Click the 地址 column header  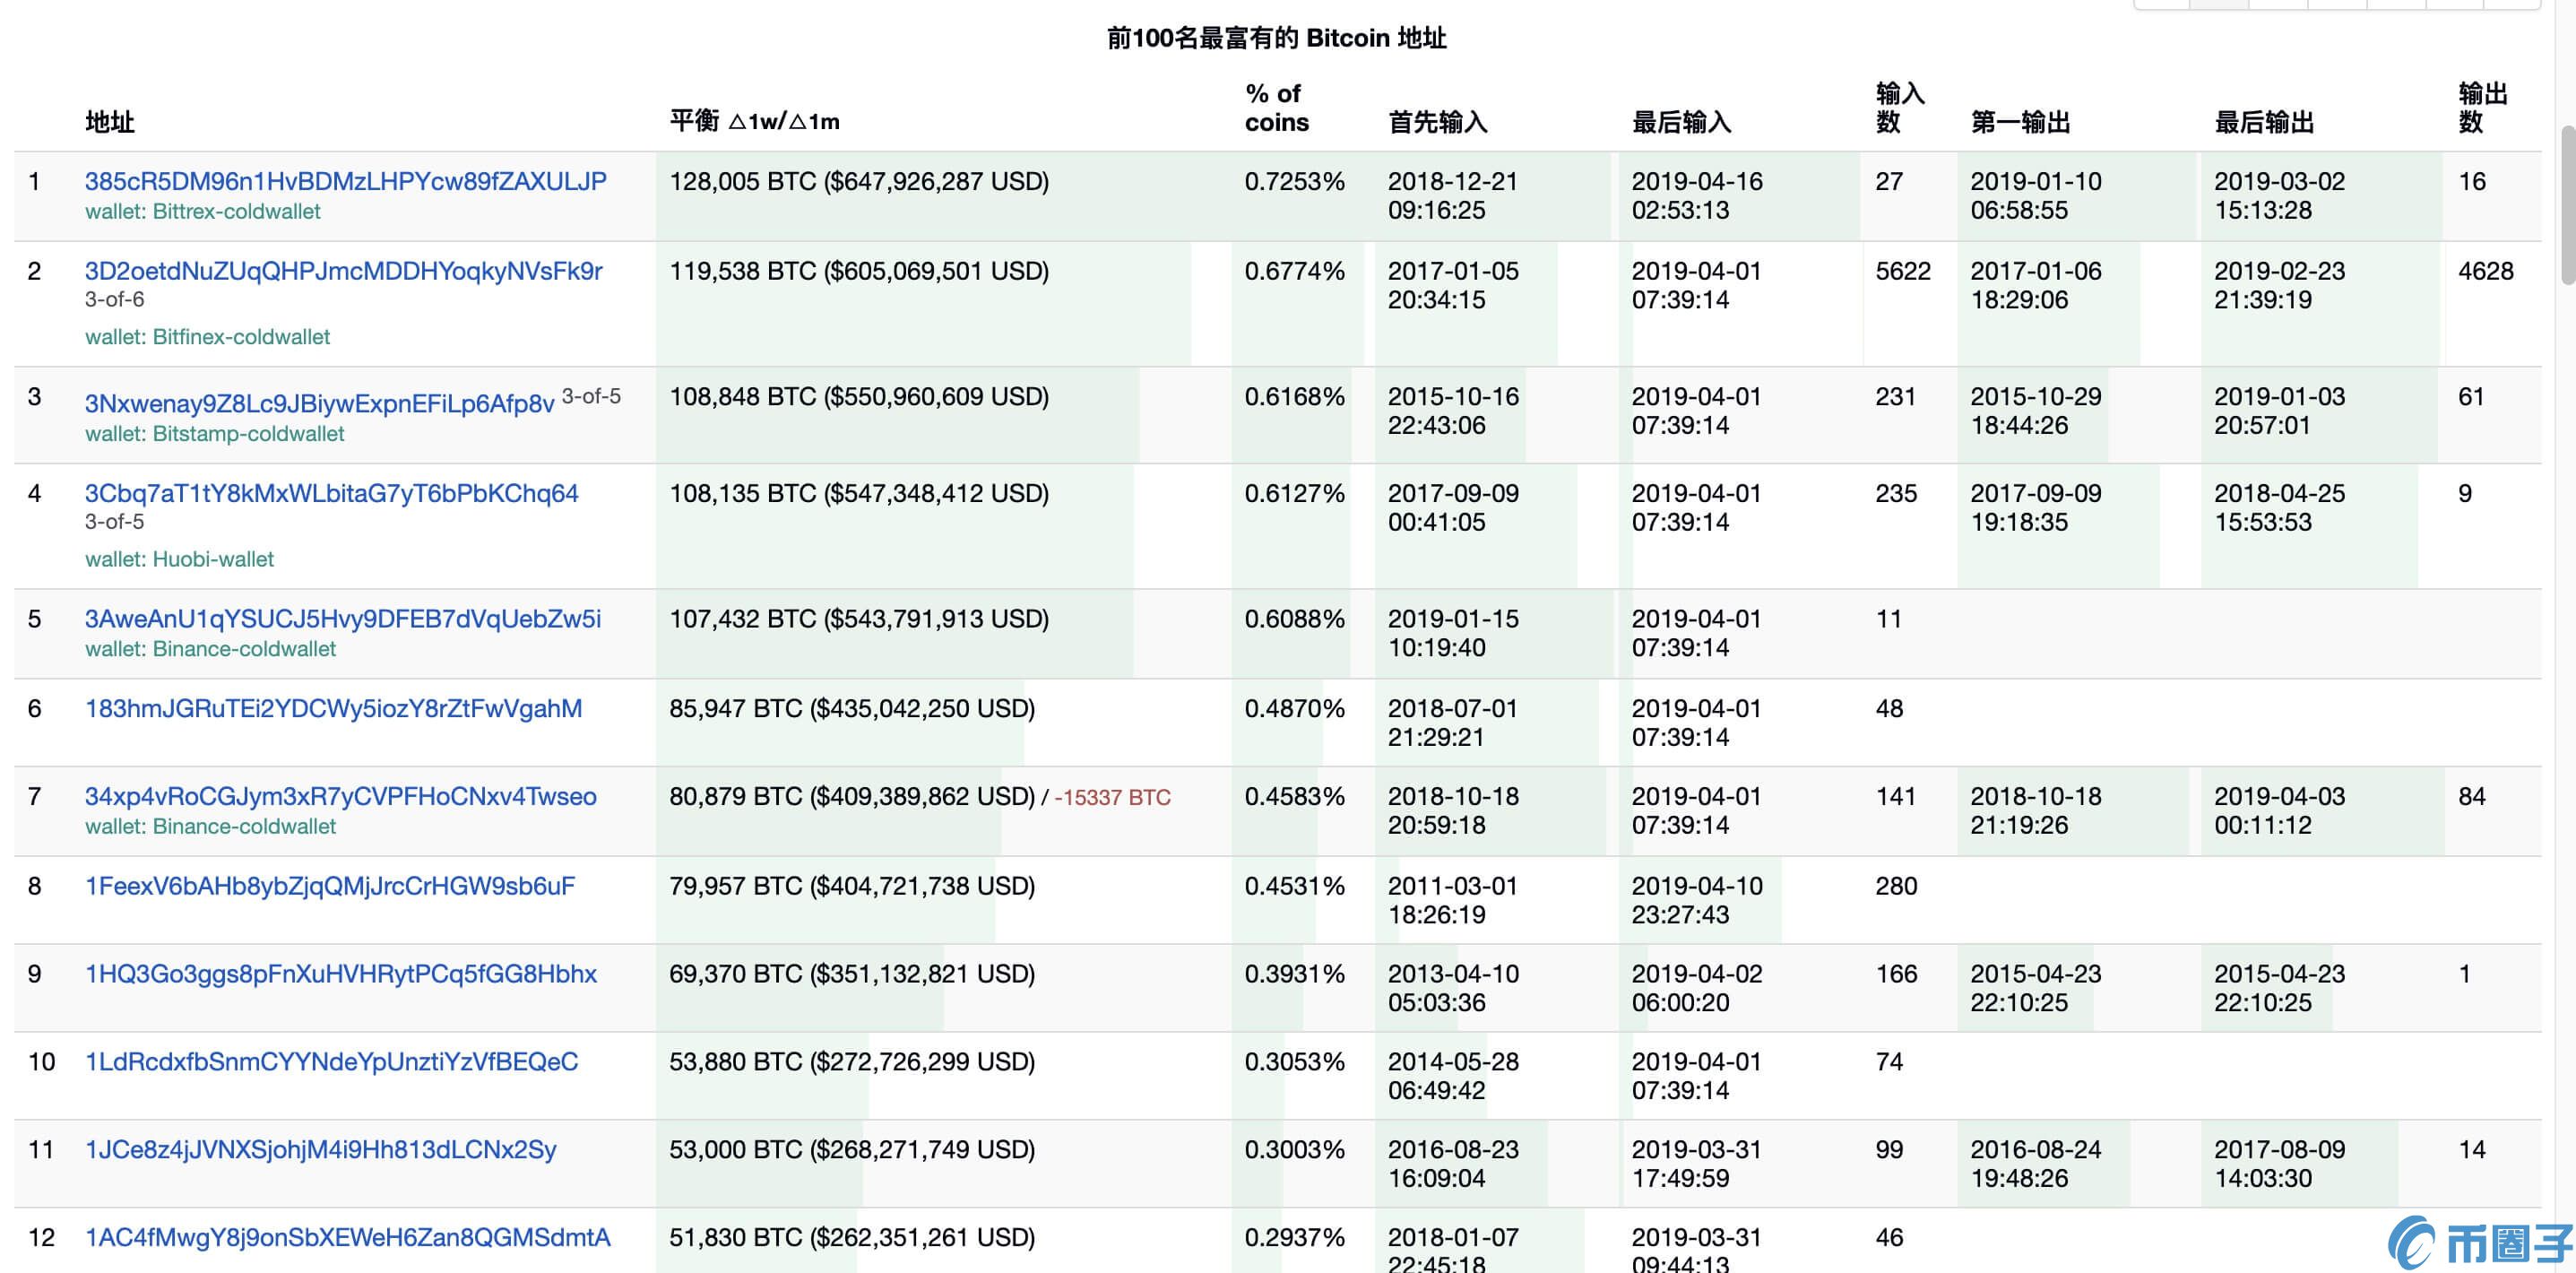[110, 122]
